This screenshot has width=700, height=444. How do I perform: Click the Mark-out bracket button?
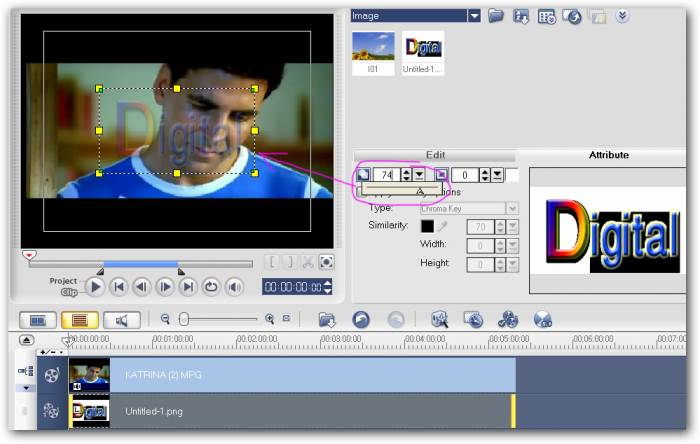point(290,262)
